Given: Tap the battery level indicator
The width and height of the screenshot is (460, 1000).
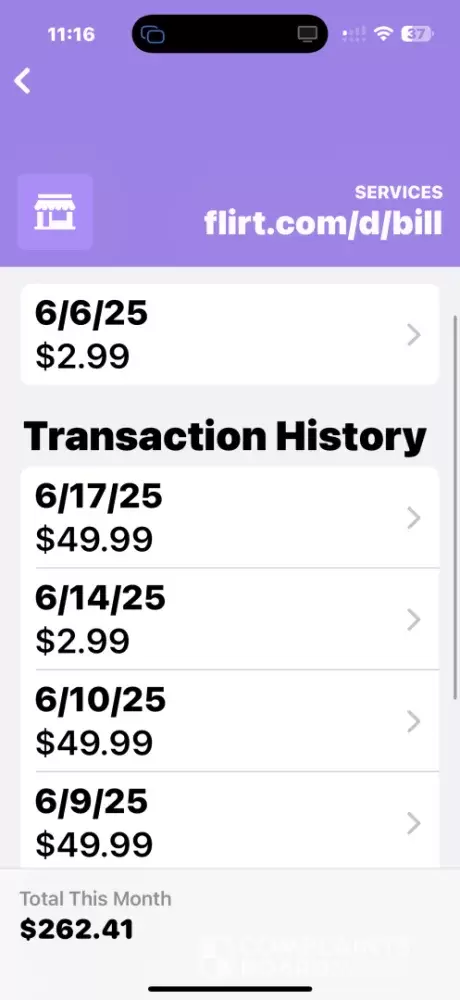Looking at the screenshot, I should tap(417, 33).
